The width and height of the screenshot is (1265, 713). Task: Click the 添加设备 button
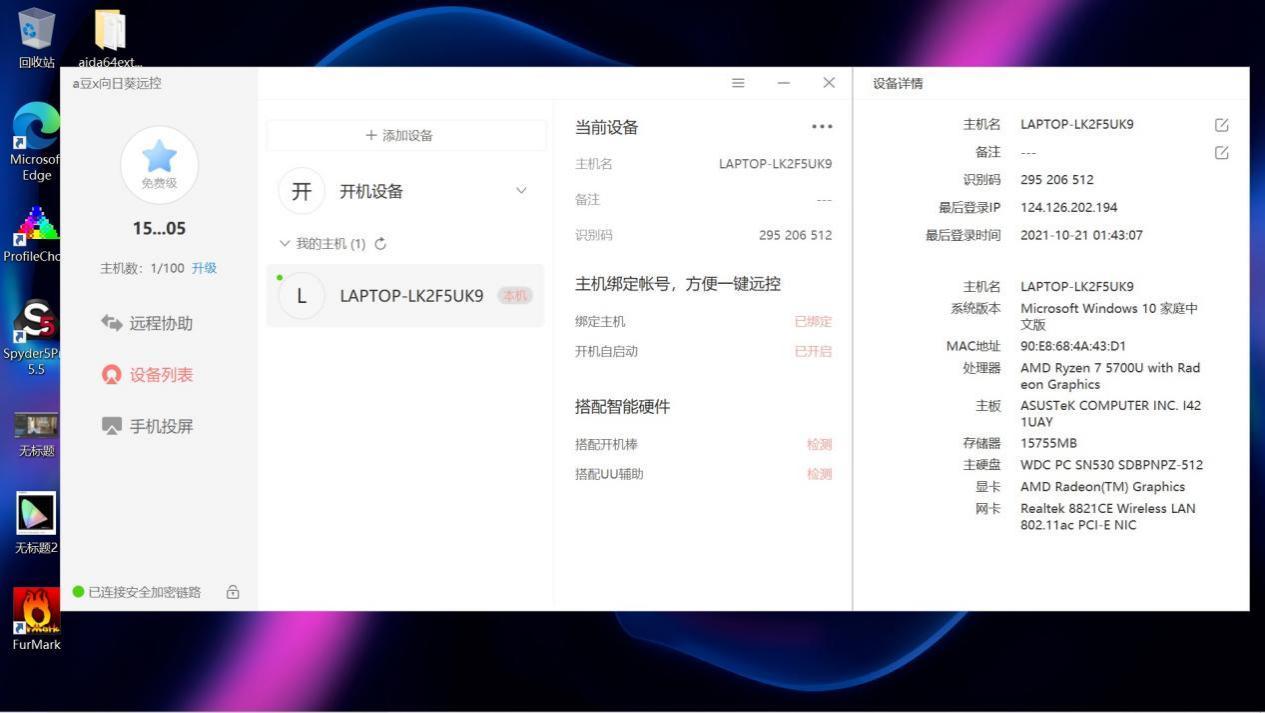(x=404, y=135)
